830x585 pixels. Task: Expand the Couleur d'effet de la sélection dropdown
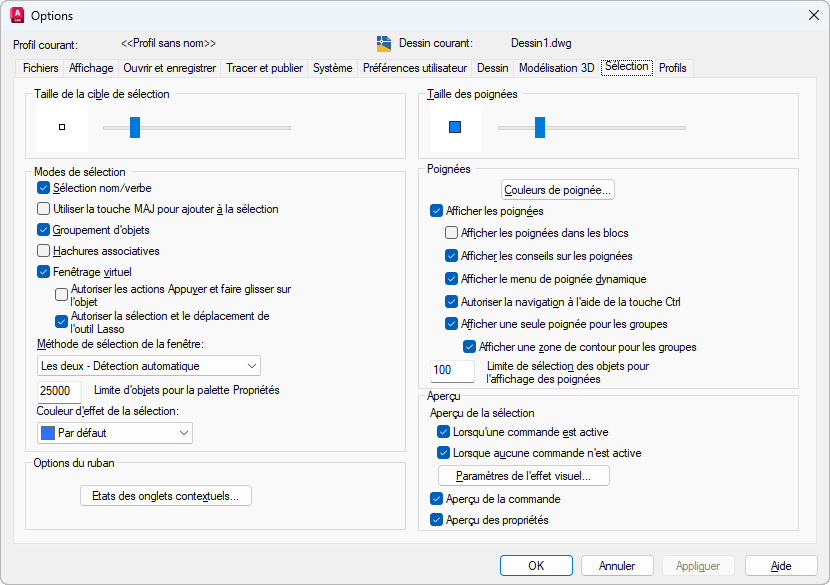point(114,433)
